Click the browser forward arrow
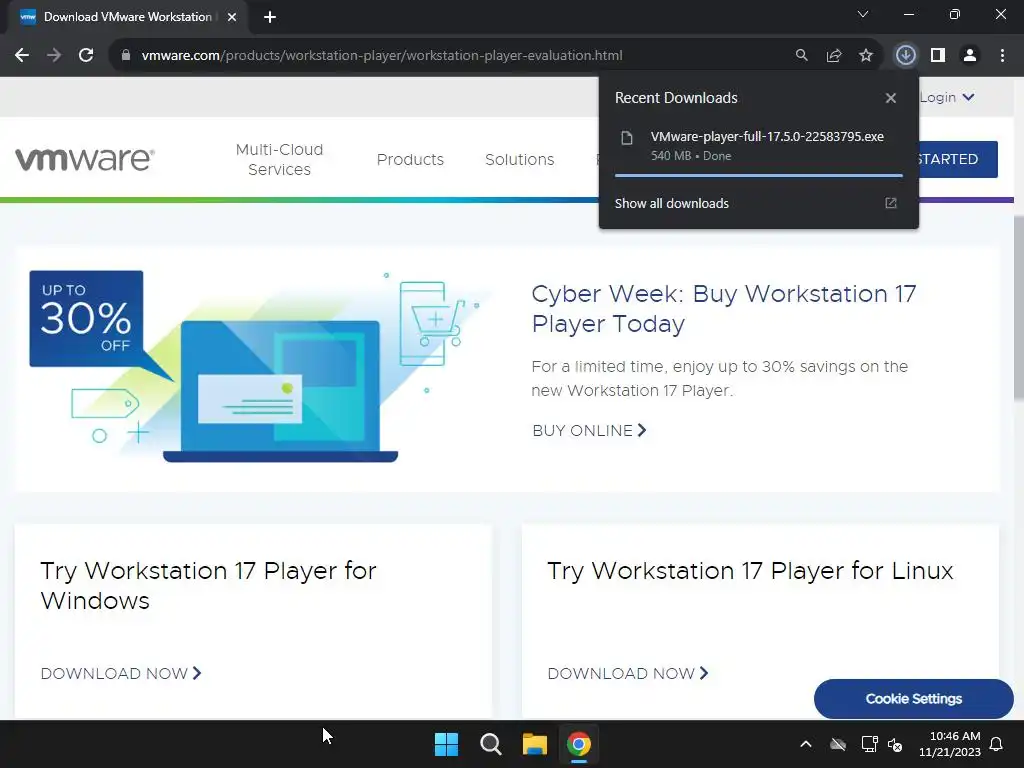The width and height of the screenshot is (1024, 768). (x=54, y=56)
